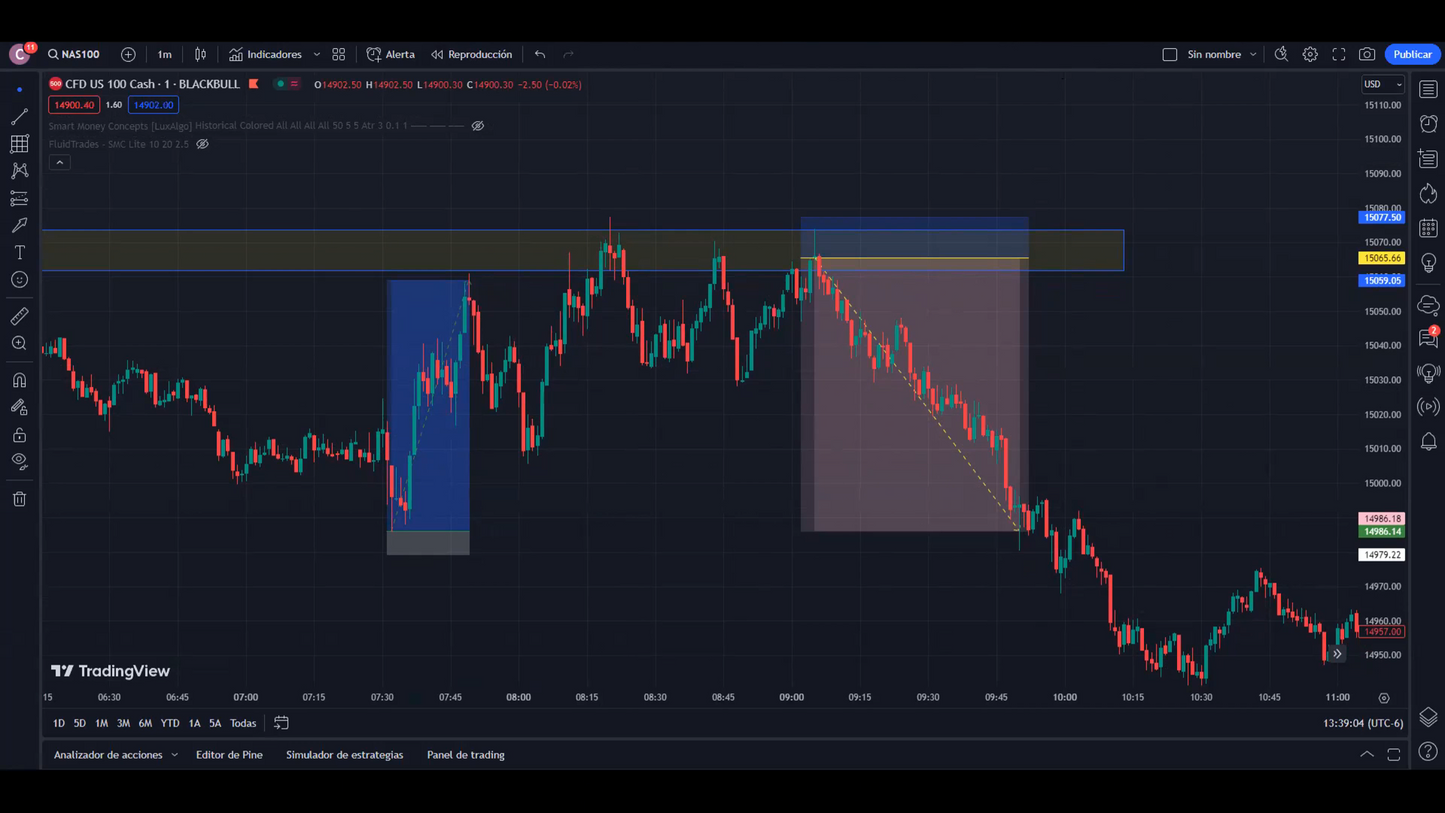This screenshot has height=813, width=1445.
Task: Select the Text annotation tool
Action: coord(19,253)
